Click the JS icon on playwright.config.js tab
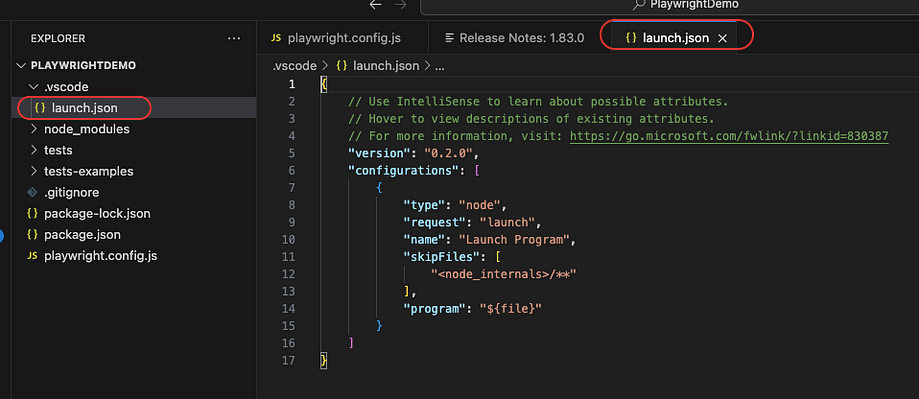Screen dimensions: 919x399 pos(276,38)
